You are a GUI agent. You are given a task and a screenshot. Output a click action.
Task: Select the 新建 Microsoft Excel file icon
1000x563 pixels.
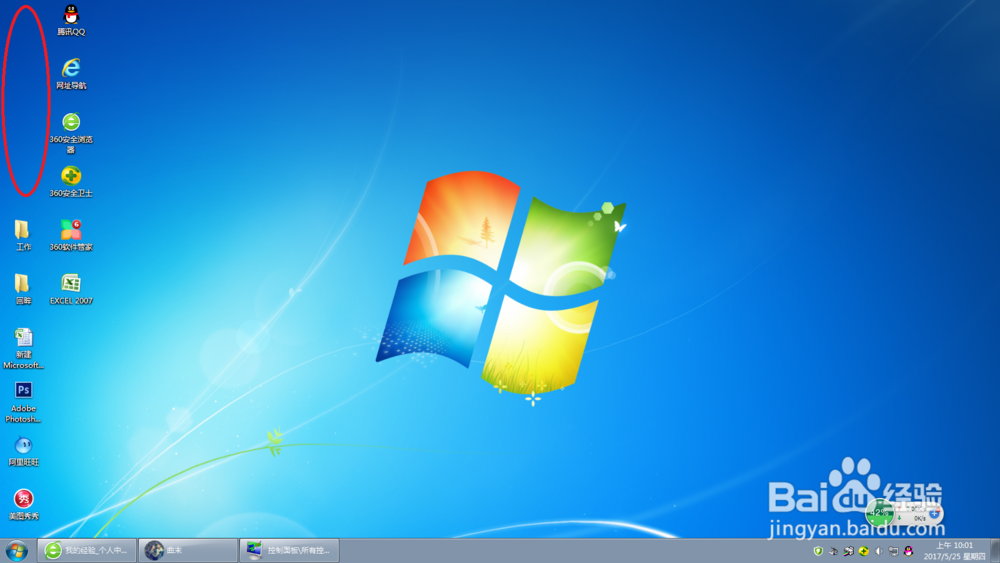23,348
